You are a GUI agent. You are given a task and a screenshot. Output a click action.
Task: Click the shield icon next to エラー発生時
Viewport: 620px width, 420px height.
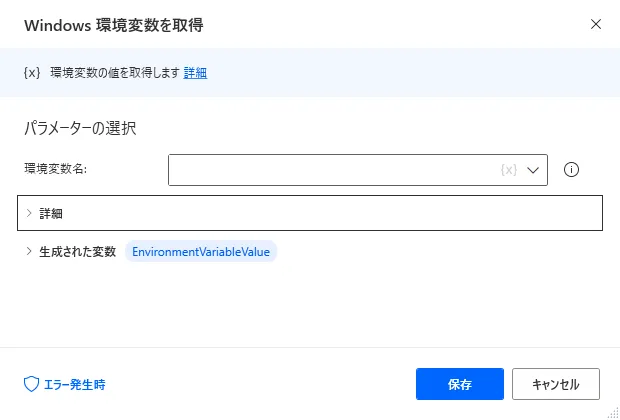(x=30, y=383)
